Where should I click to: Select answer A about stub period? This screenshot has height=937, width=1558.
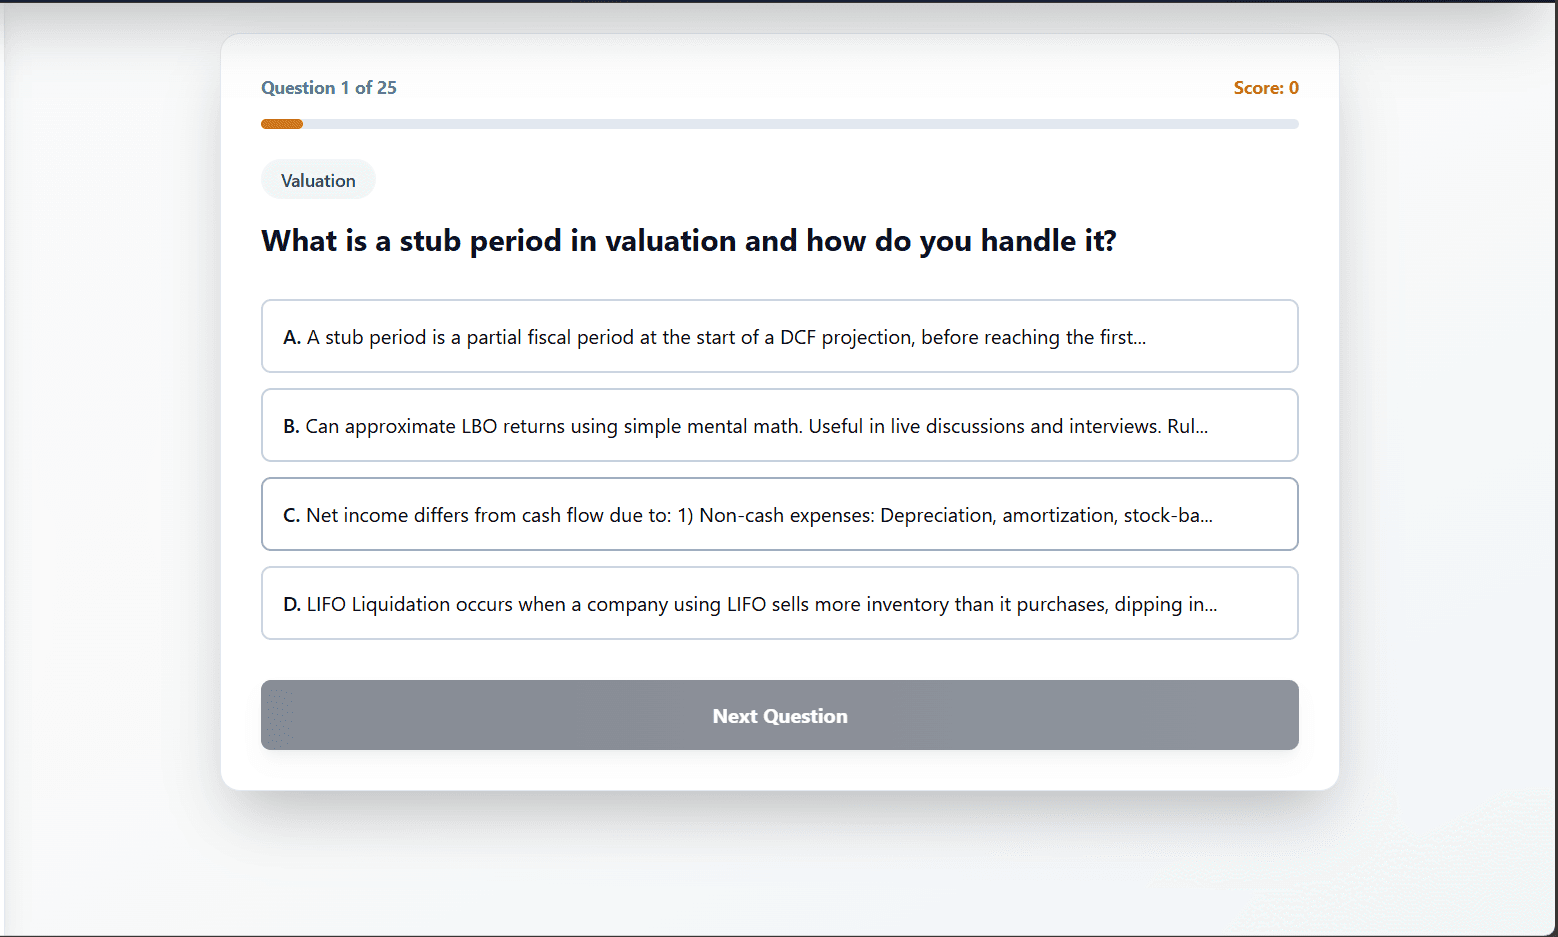779,337
